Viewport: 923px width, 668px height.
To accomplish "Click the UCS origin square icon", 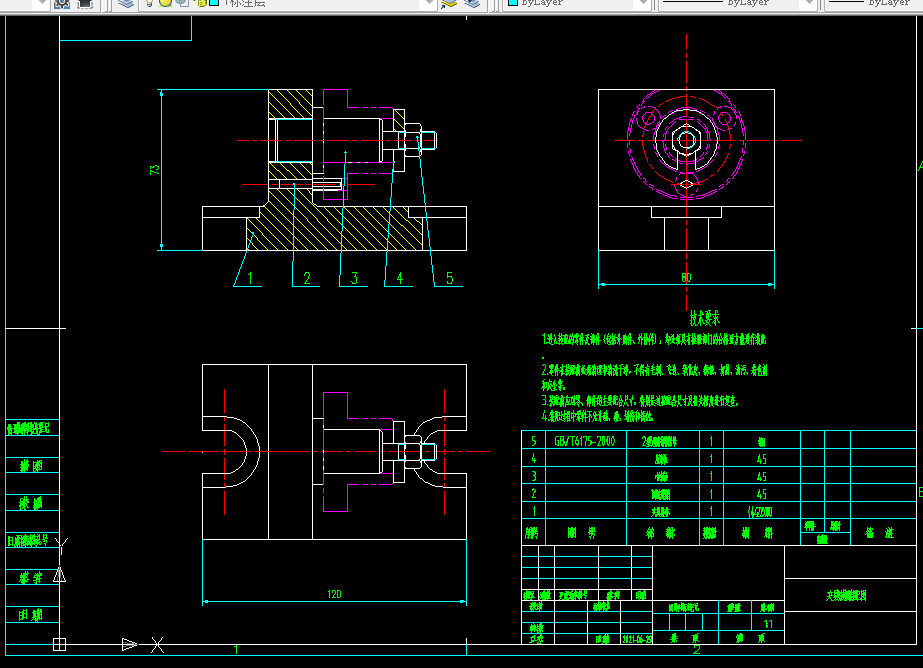I will pos(59,644).
